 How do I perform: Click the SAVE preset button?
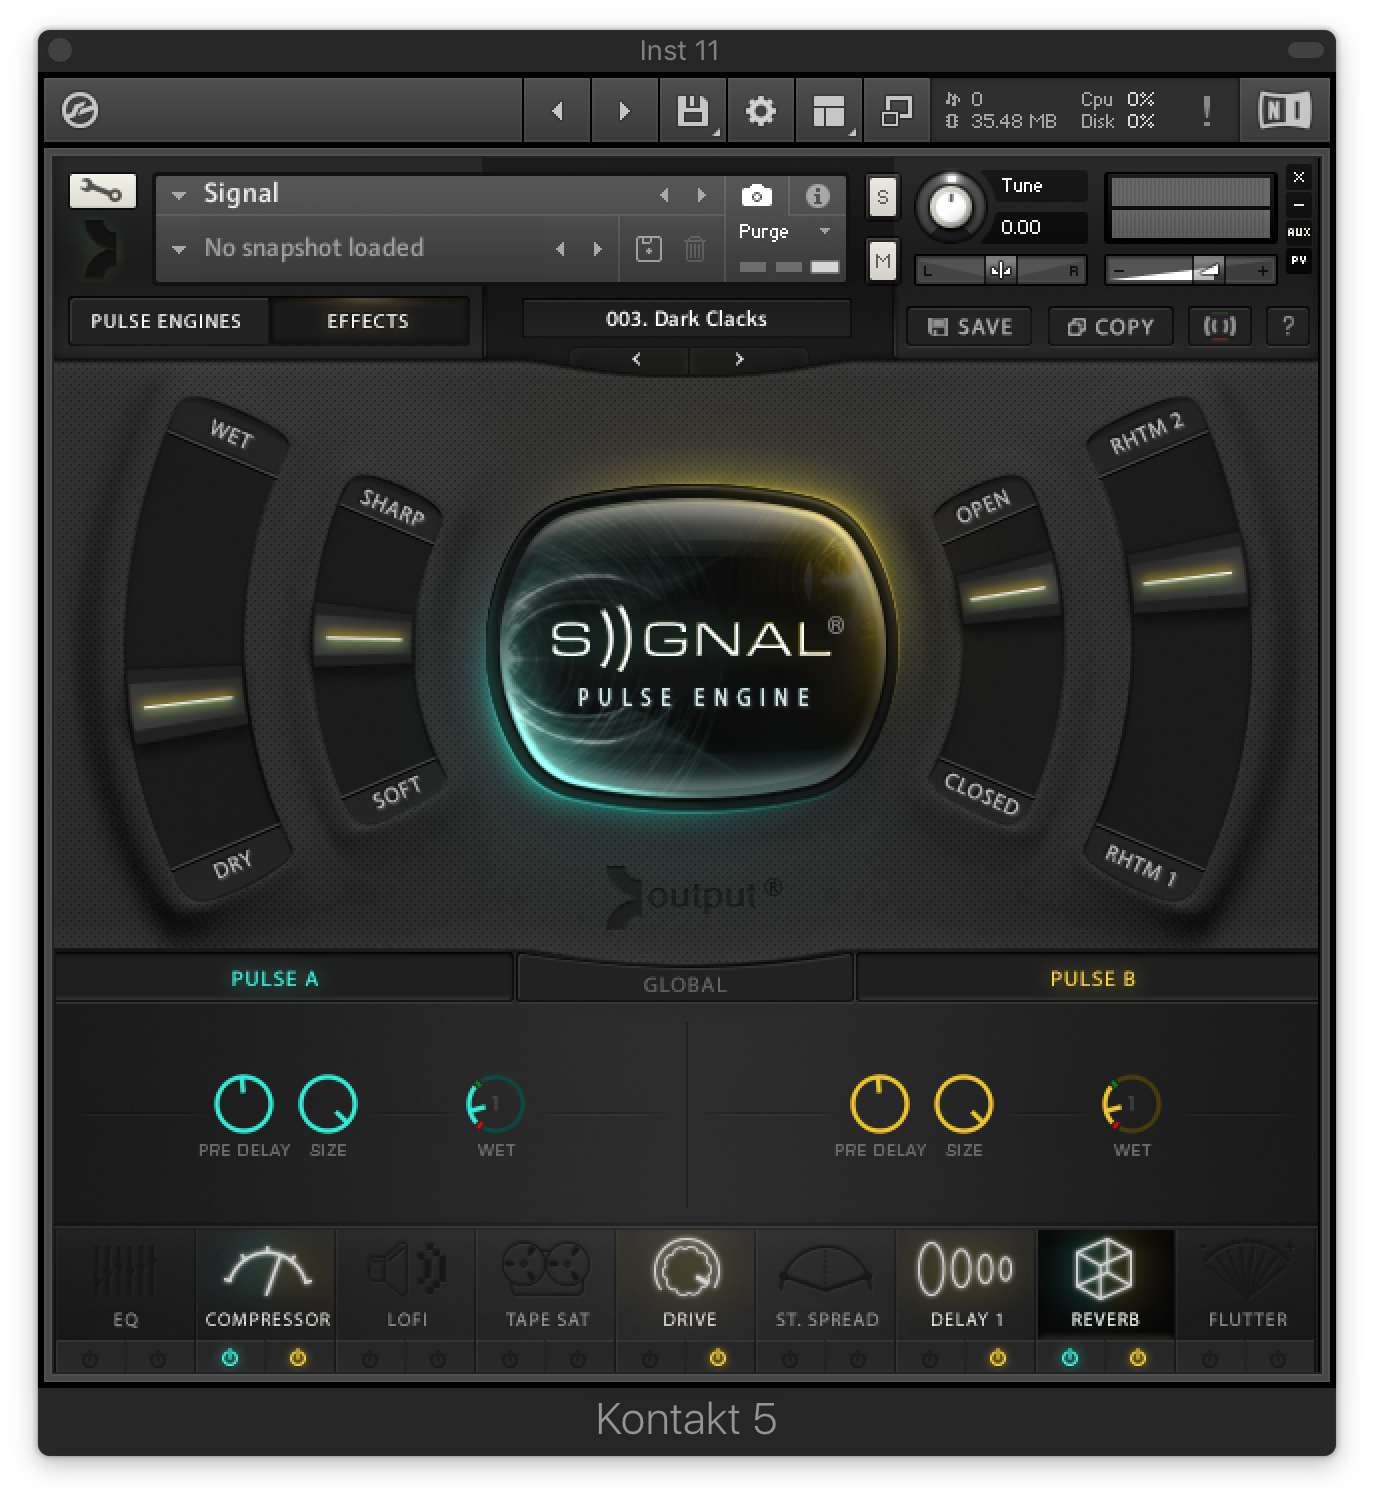(969, 327)
